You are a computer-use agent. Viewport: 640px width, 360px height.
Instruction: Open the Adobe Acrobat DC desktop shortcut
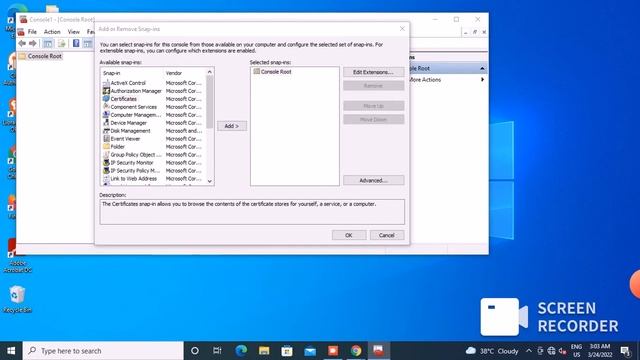click(x=17, y=255)
